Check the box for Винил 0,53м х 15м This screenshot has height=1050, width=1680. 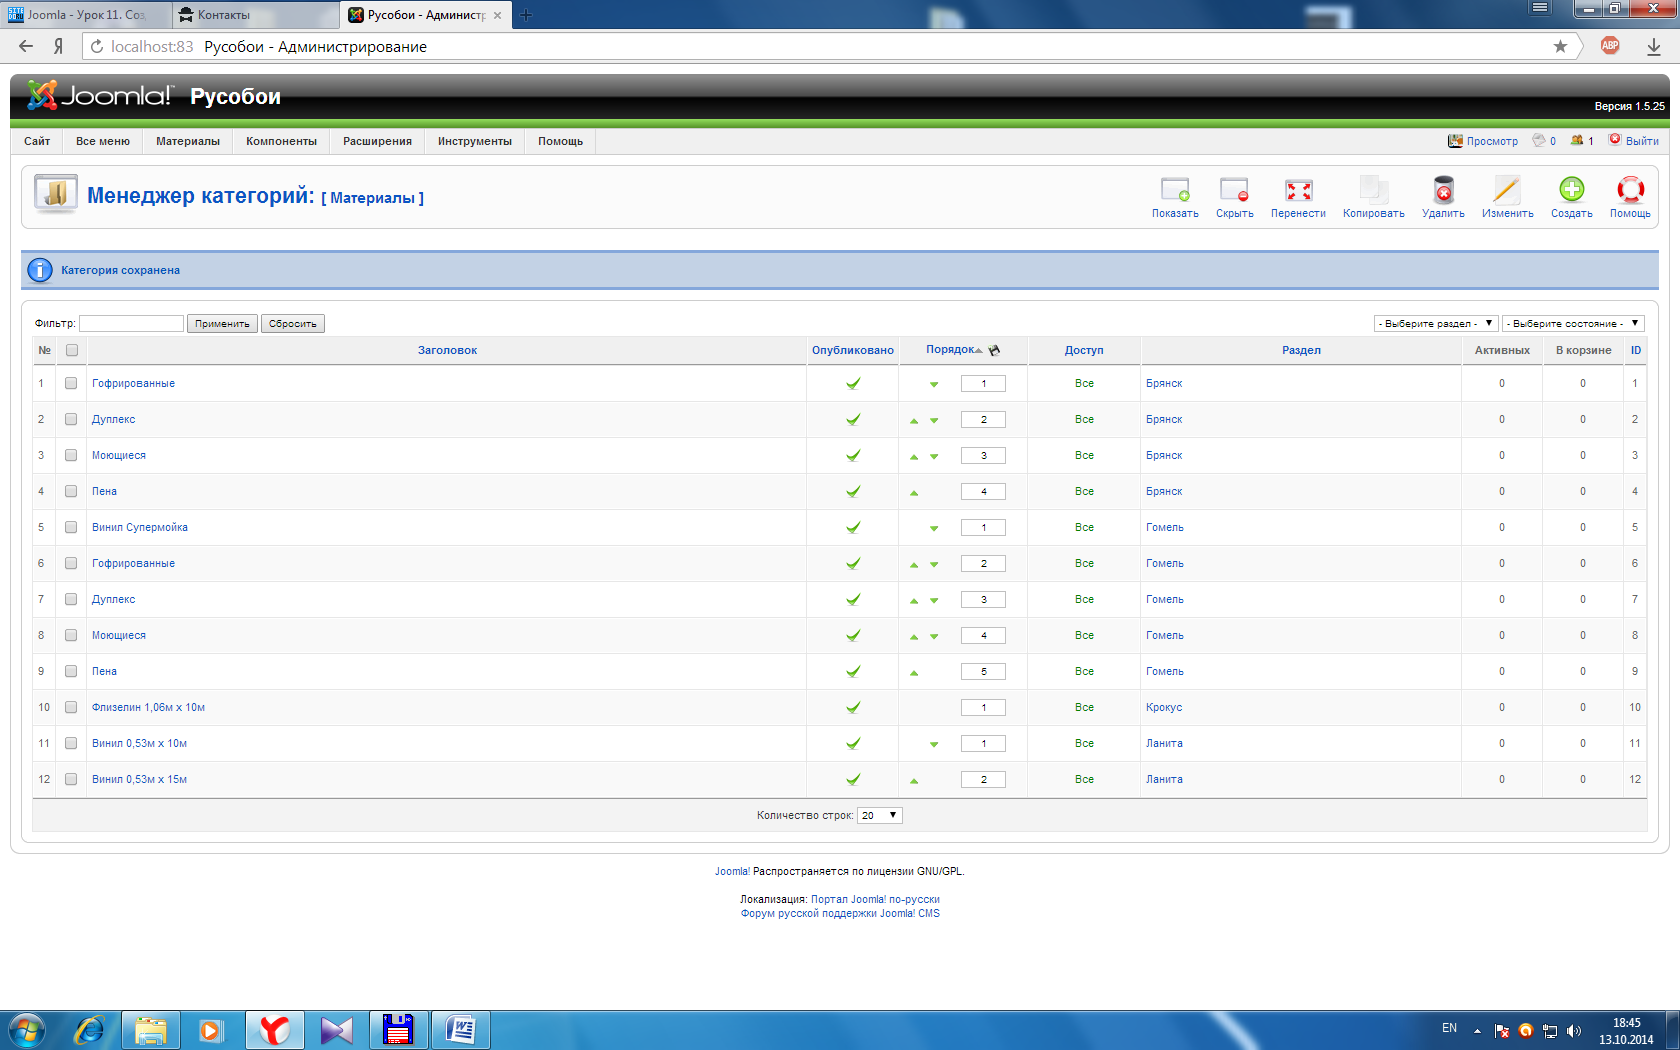(71, 779)
